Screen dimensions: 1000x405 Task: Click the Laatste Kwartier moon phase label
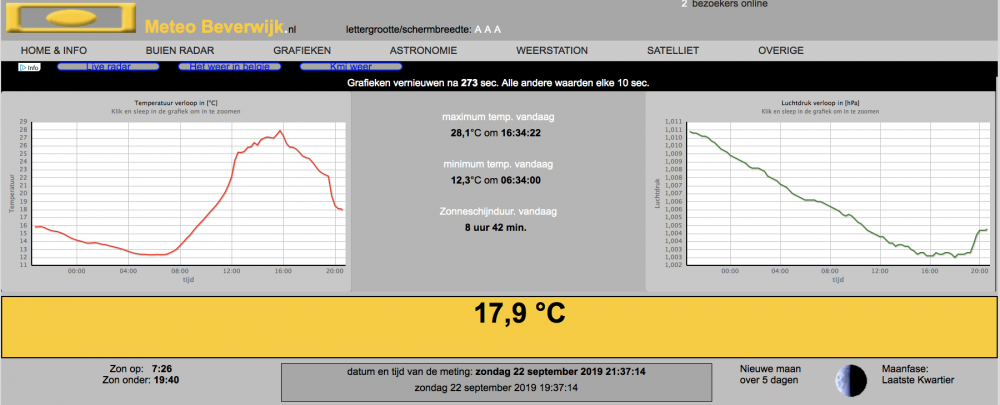coord(916,380)
